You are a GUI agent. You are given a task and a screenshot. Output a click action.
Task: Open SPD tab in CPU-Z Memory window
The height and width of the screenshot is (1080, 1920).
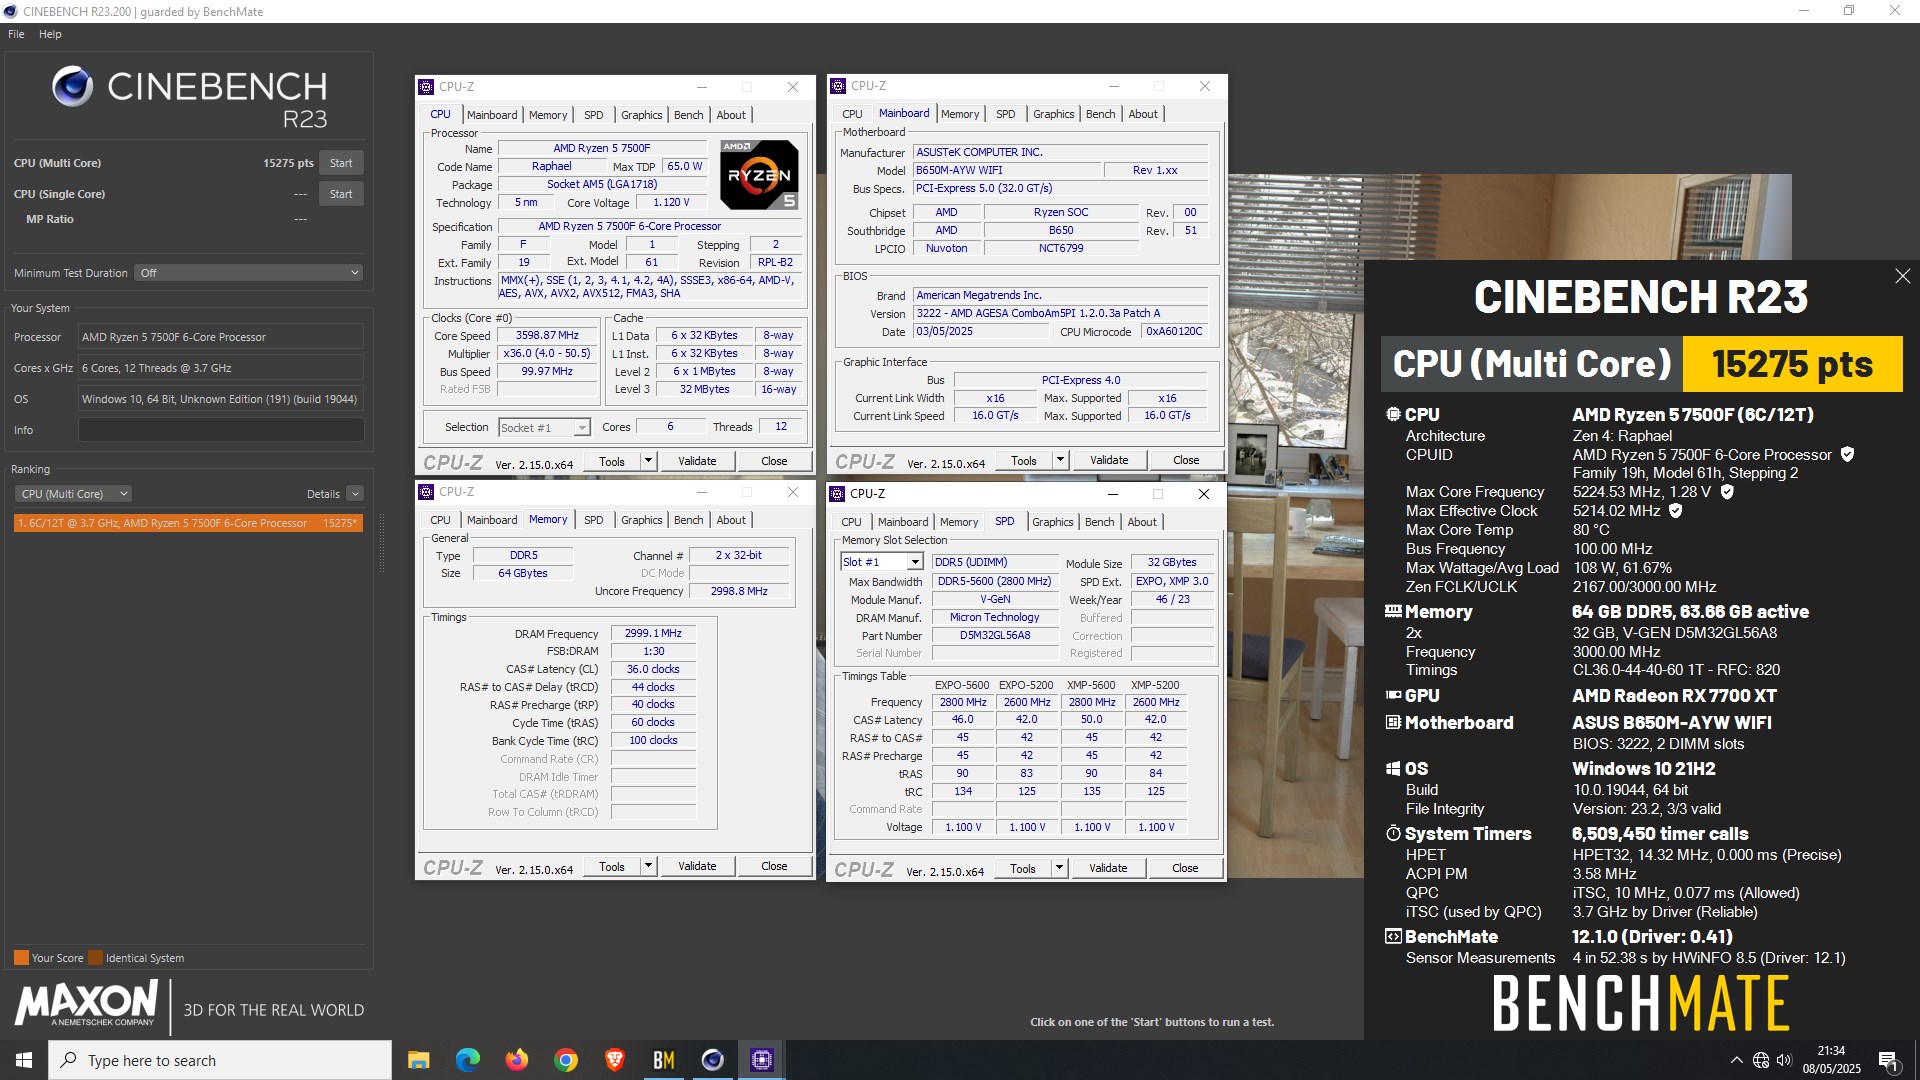[593, 520]
